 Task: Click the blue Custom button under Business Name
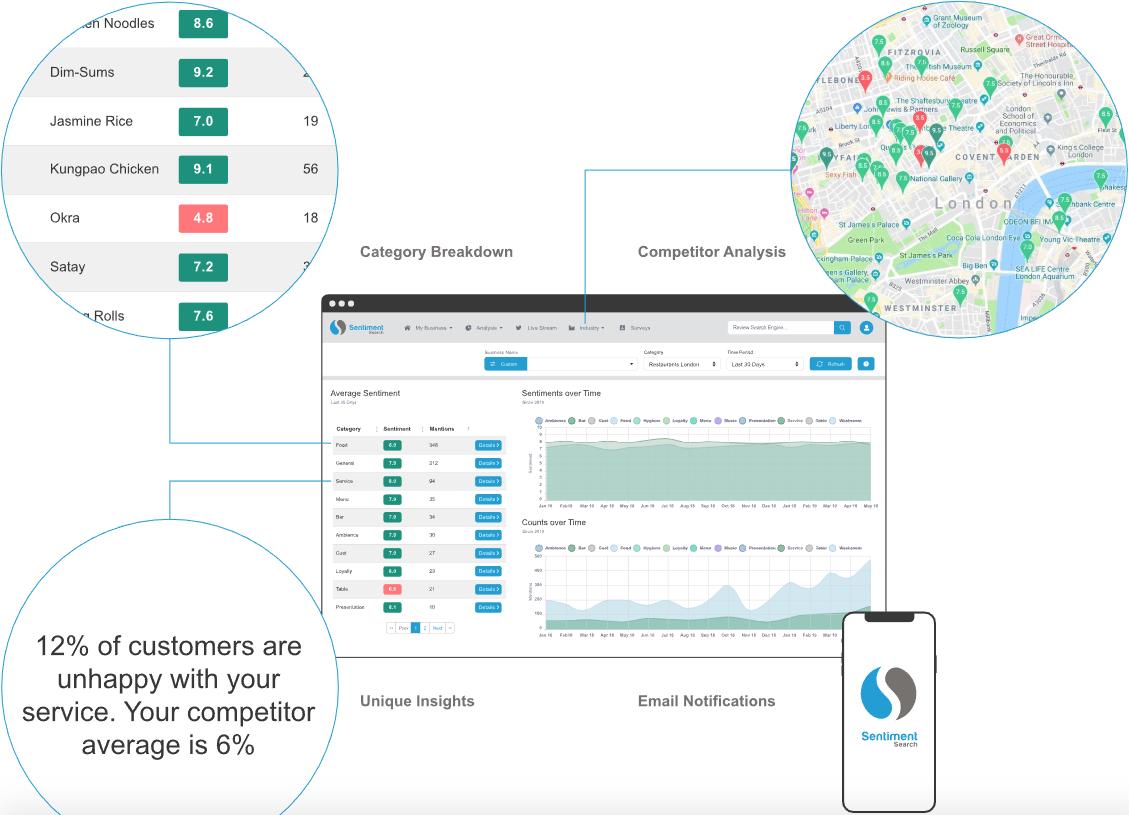[x=505, y=364]
